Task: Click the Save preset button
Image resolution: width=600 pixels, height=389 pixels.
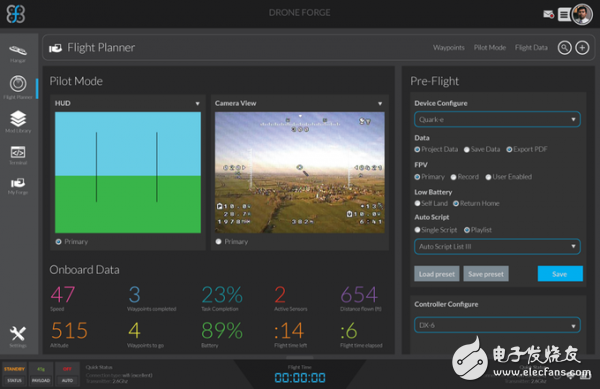Action: click(486, 274)
